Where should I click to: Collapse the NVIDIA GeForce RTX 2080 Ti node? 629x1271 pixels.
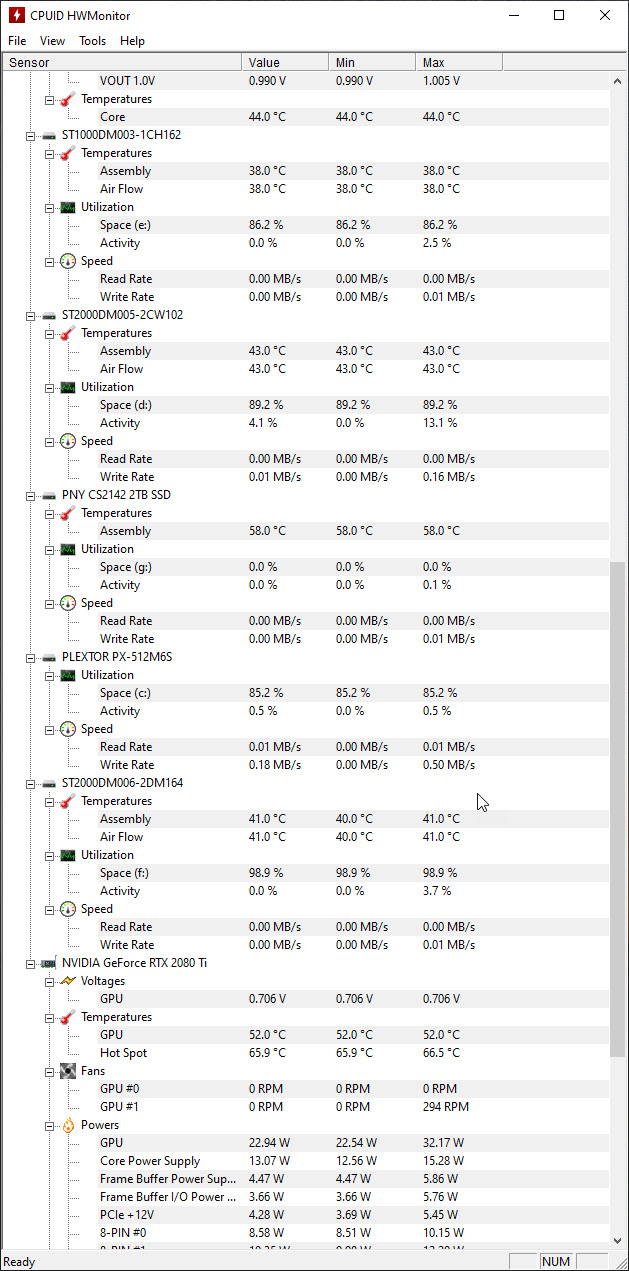[30, 963]
